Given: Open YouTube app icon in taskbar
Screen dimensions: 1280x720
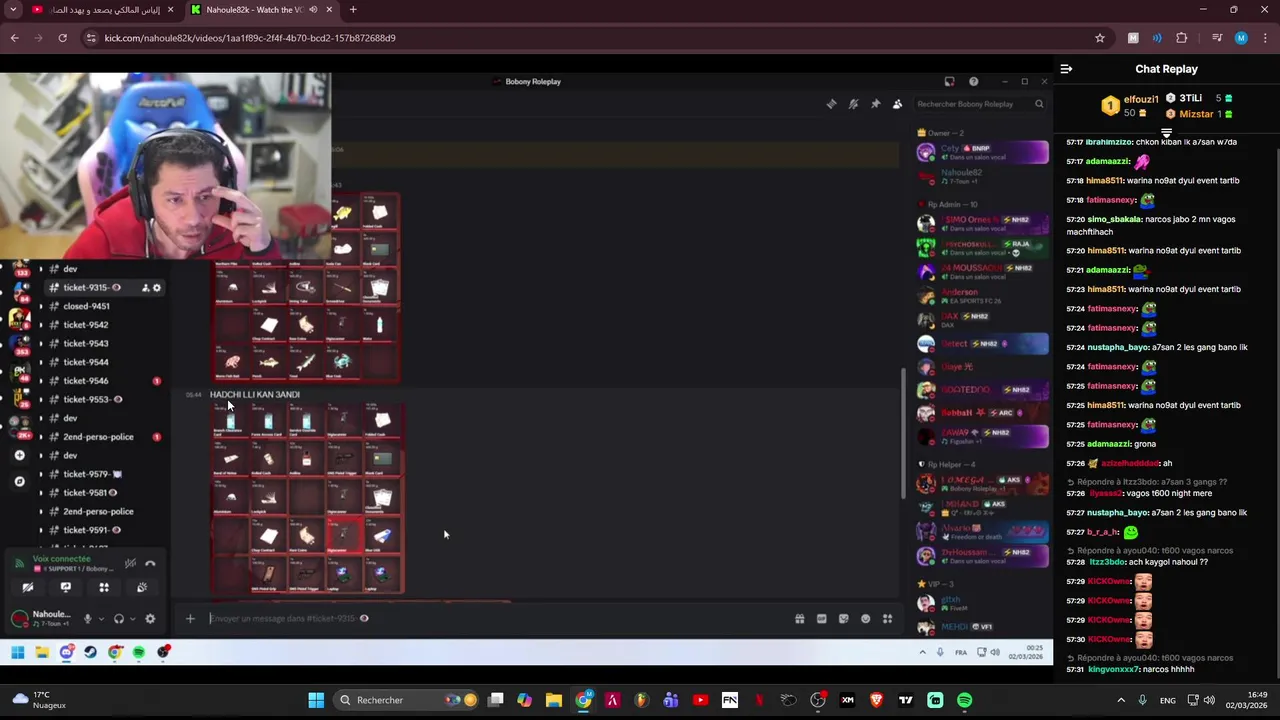Looking at the screenshot, I should [x=700, y=700].
